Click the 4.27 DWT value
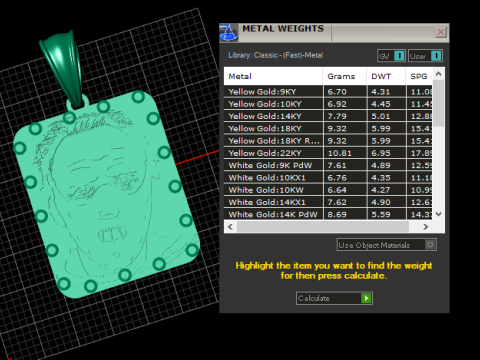 coord(381,190)
